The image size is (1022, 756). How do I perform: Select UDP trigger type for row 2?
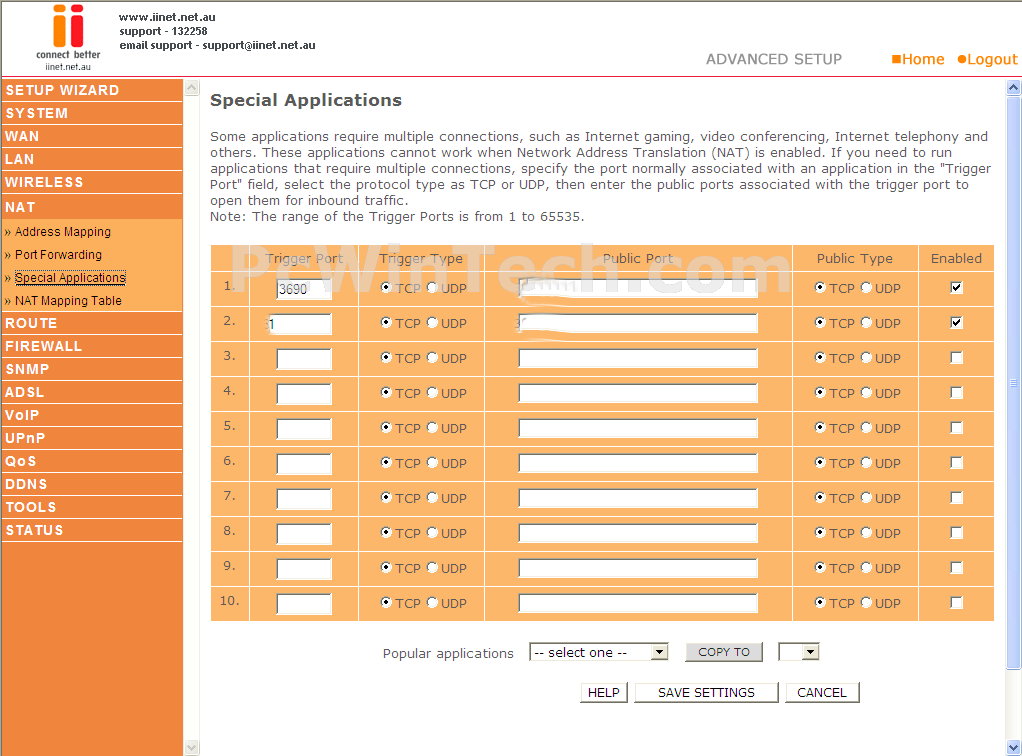pos(432,323)
